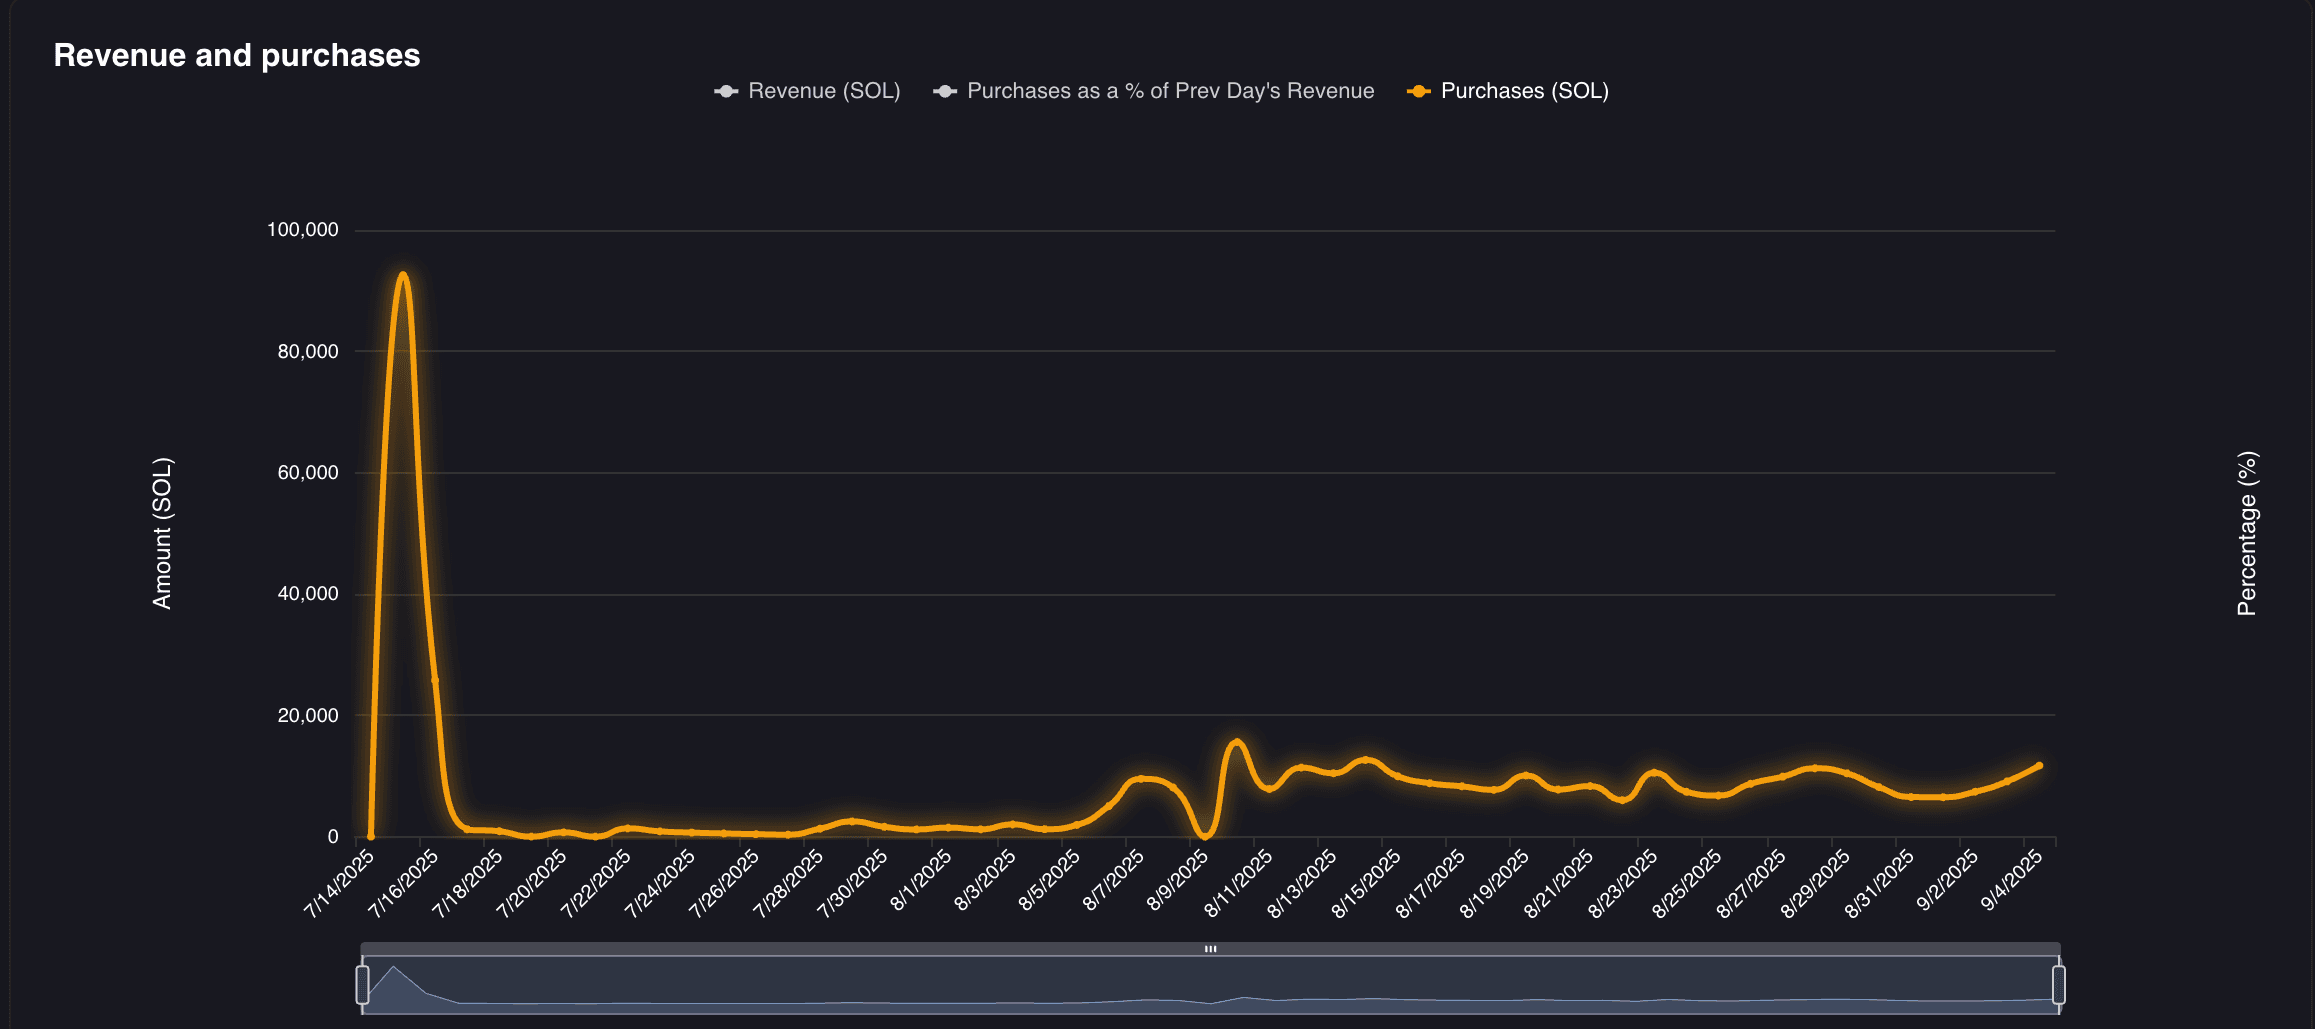Click the orange Purchases (SOL) legend marker icon
Image resolution: width=2315 pixels, height=1029 pixels.
(1417, 91)
